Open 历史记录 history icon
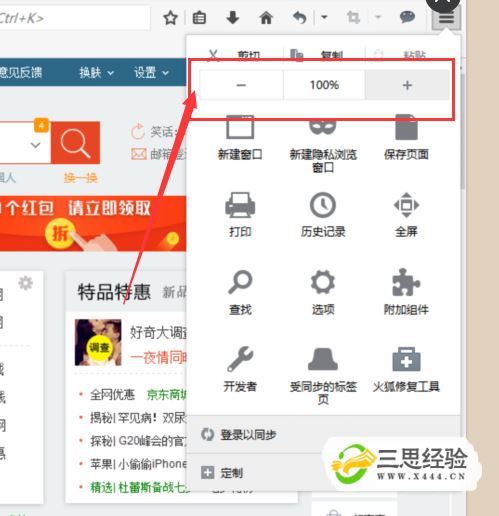Viewport: 499px width, 516px height. pos(323,214)
